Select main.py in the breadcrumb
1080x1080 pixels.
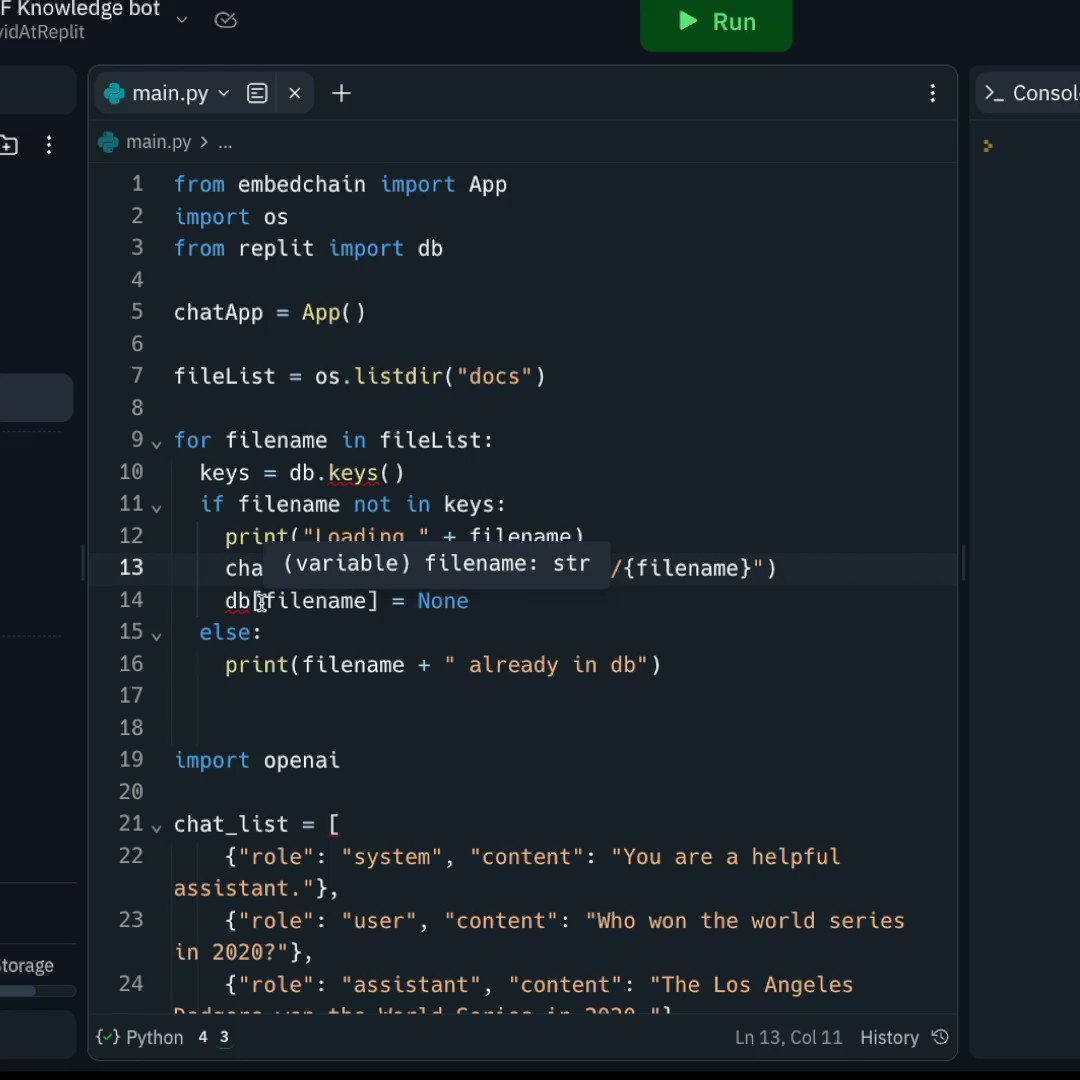point(158,142)
